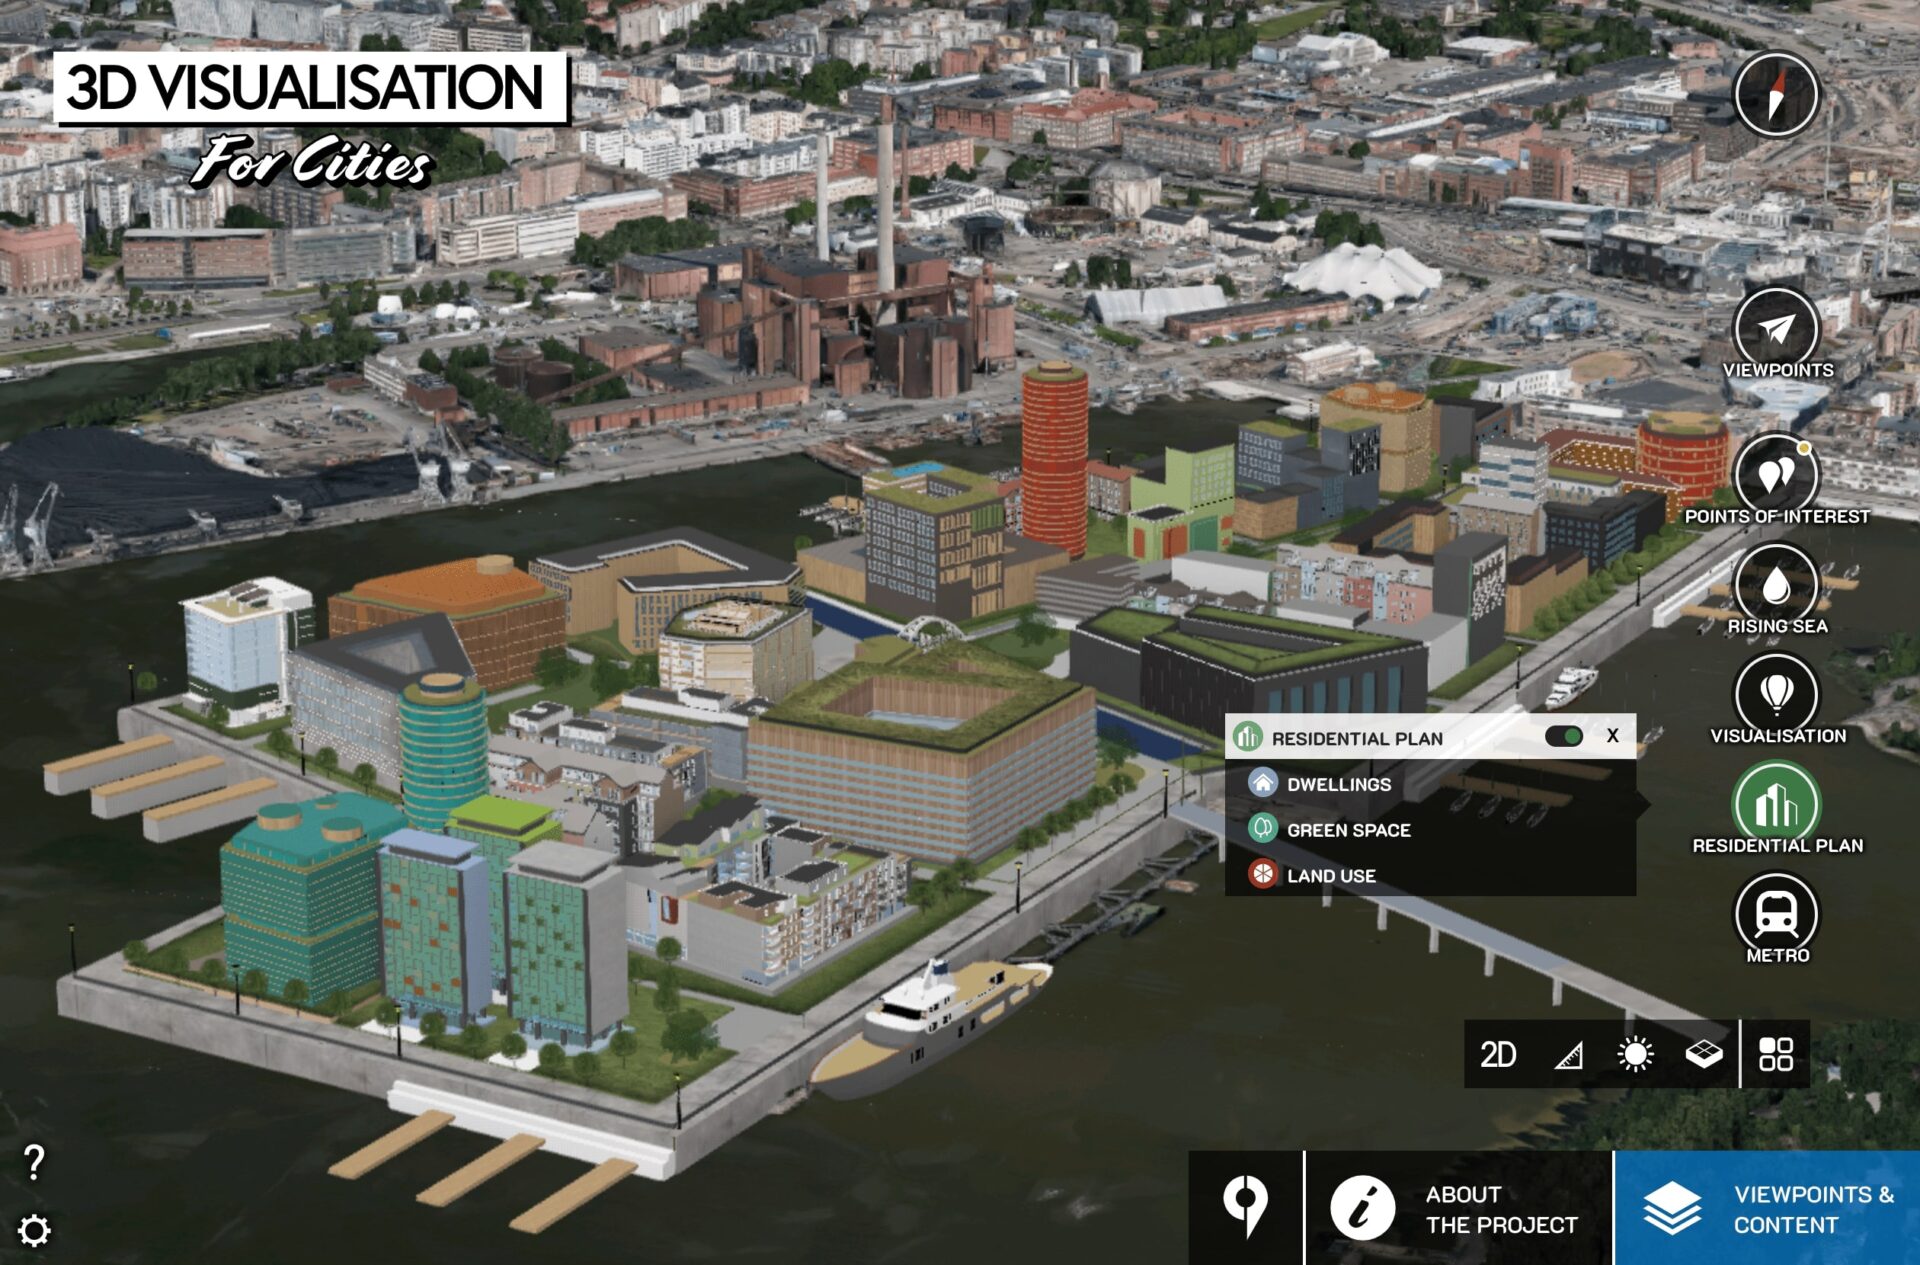1920x1265 pixels.
Task: Select the Metro train icon
Action: 1776,912
